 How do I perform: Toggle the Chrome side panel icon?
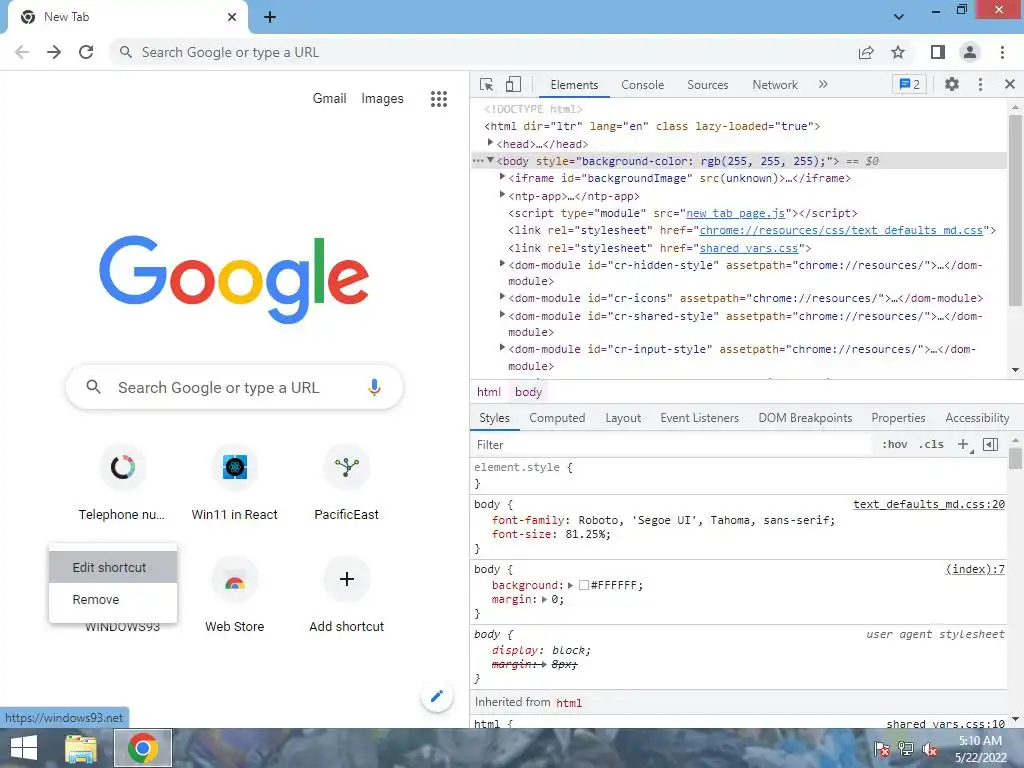click(x=938, y=52)
